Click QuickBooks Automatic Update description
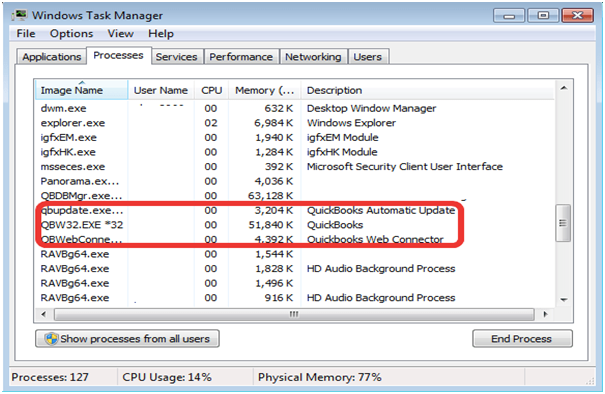 pos(381,211)
